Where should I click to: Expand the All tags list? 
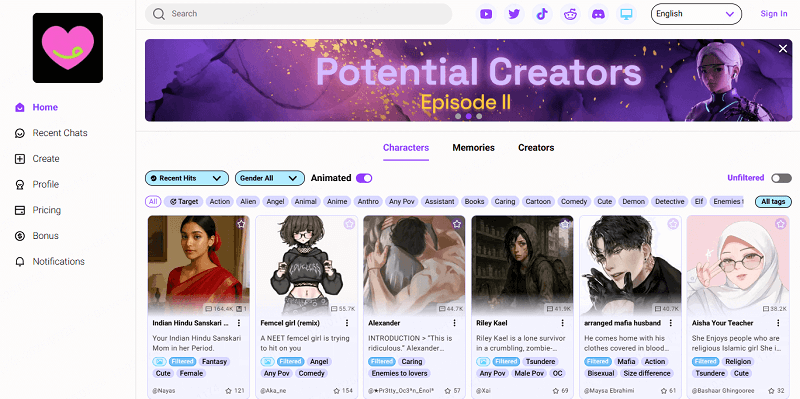click(773, 202)
